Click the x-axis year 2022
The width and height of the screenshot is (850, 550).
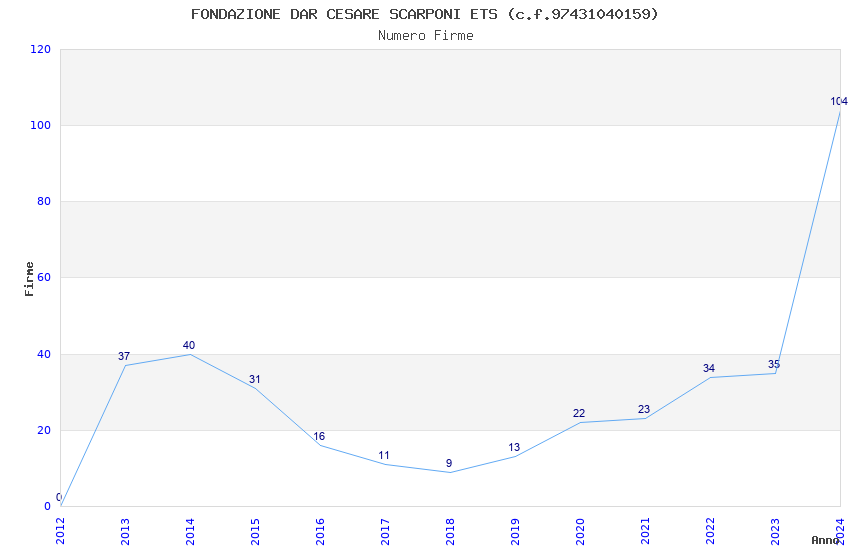711,531
